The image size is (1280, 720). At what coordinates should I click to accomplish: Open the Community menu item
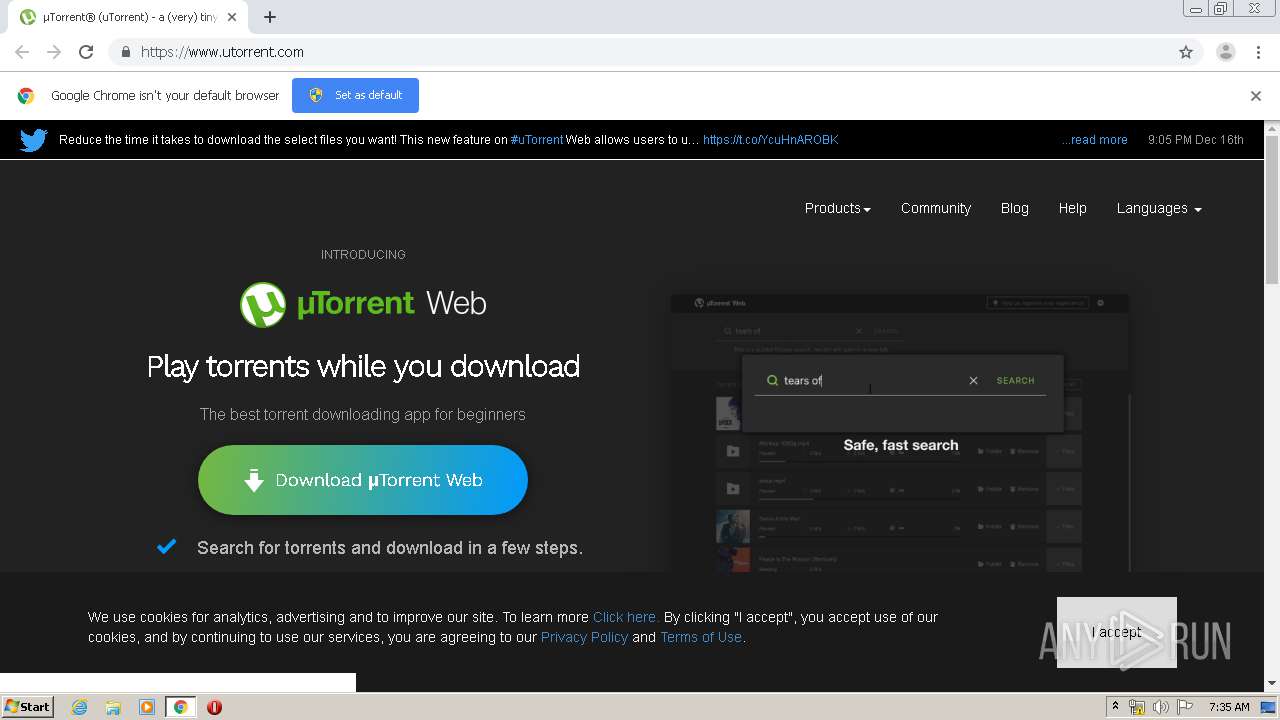tap(936, 208)
